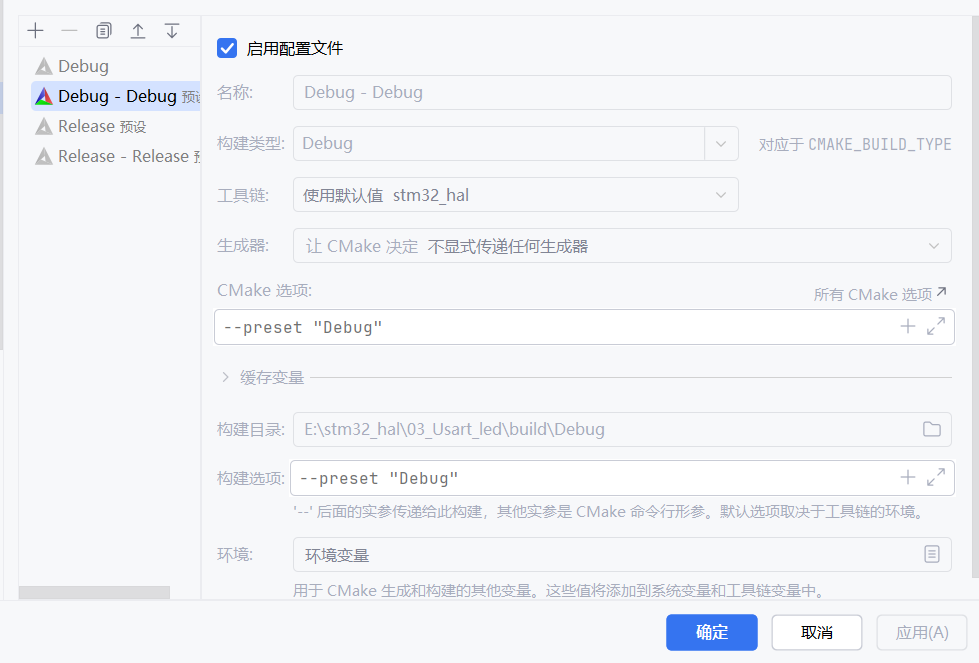Copy the selected profile
The image size is (979, 663).
[x=104, y=31]
